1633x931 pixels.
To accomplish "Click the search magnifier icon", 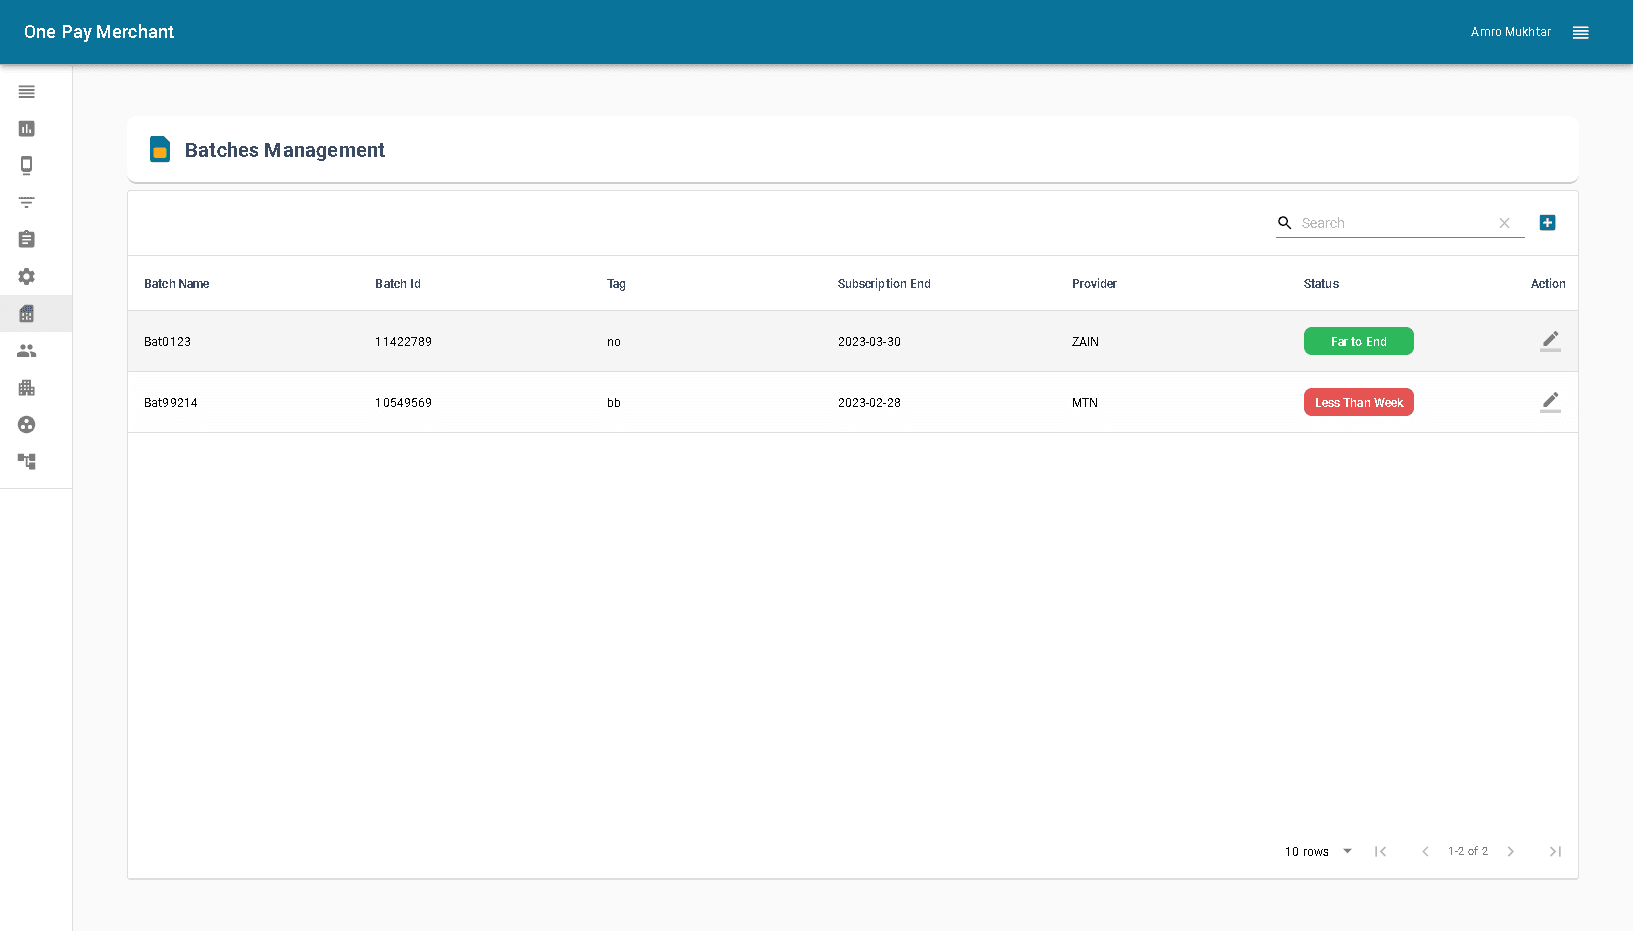I will [1284, 222].
